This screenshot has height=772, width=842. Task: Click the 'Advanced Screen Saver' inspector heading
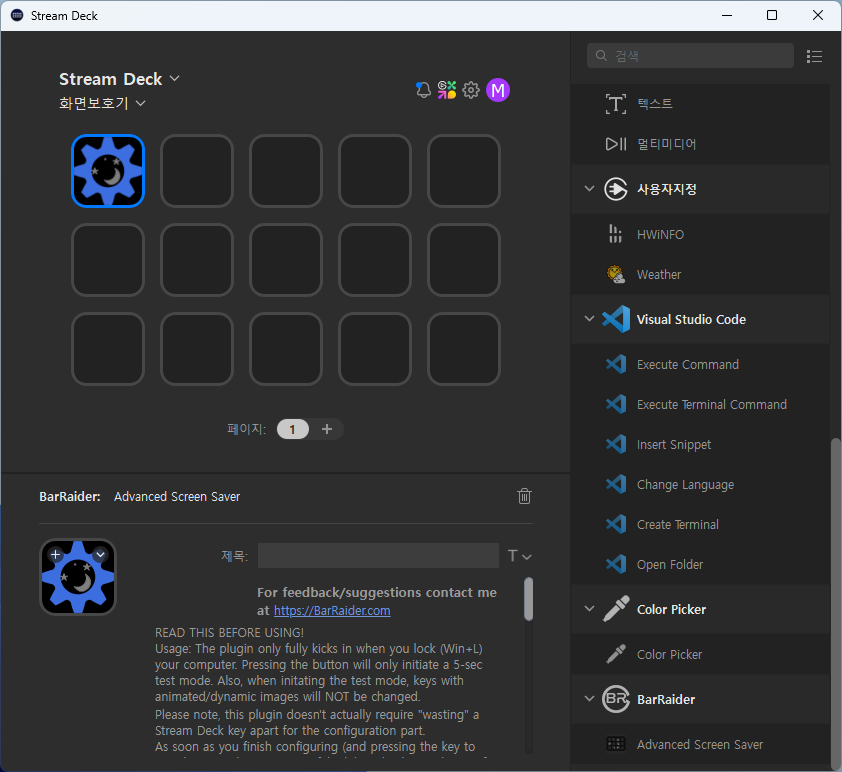177,497
